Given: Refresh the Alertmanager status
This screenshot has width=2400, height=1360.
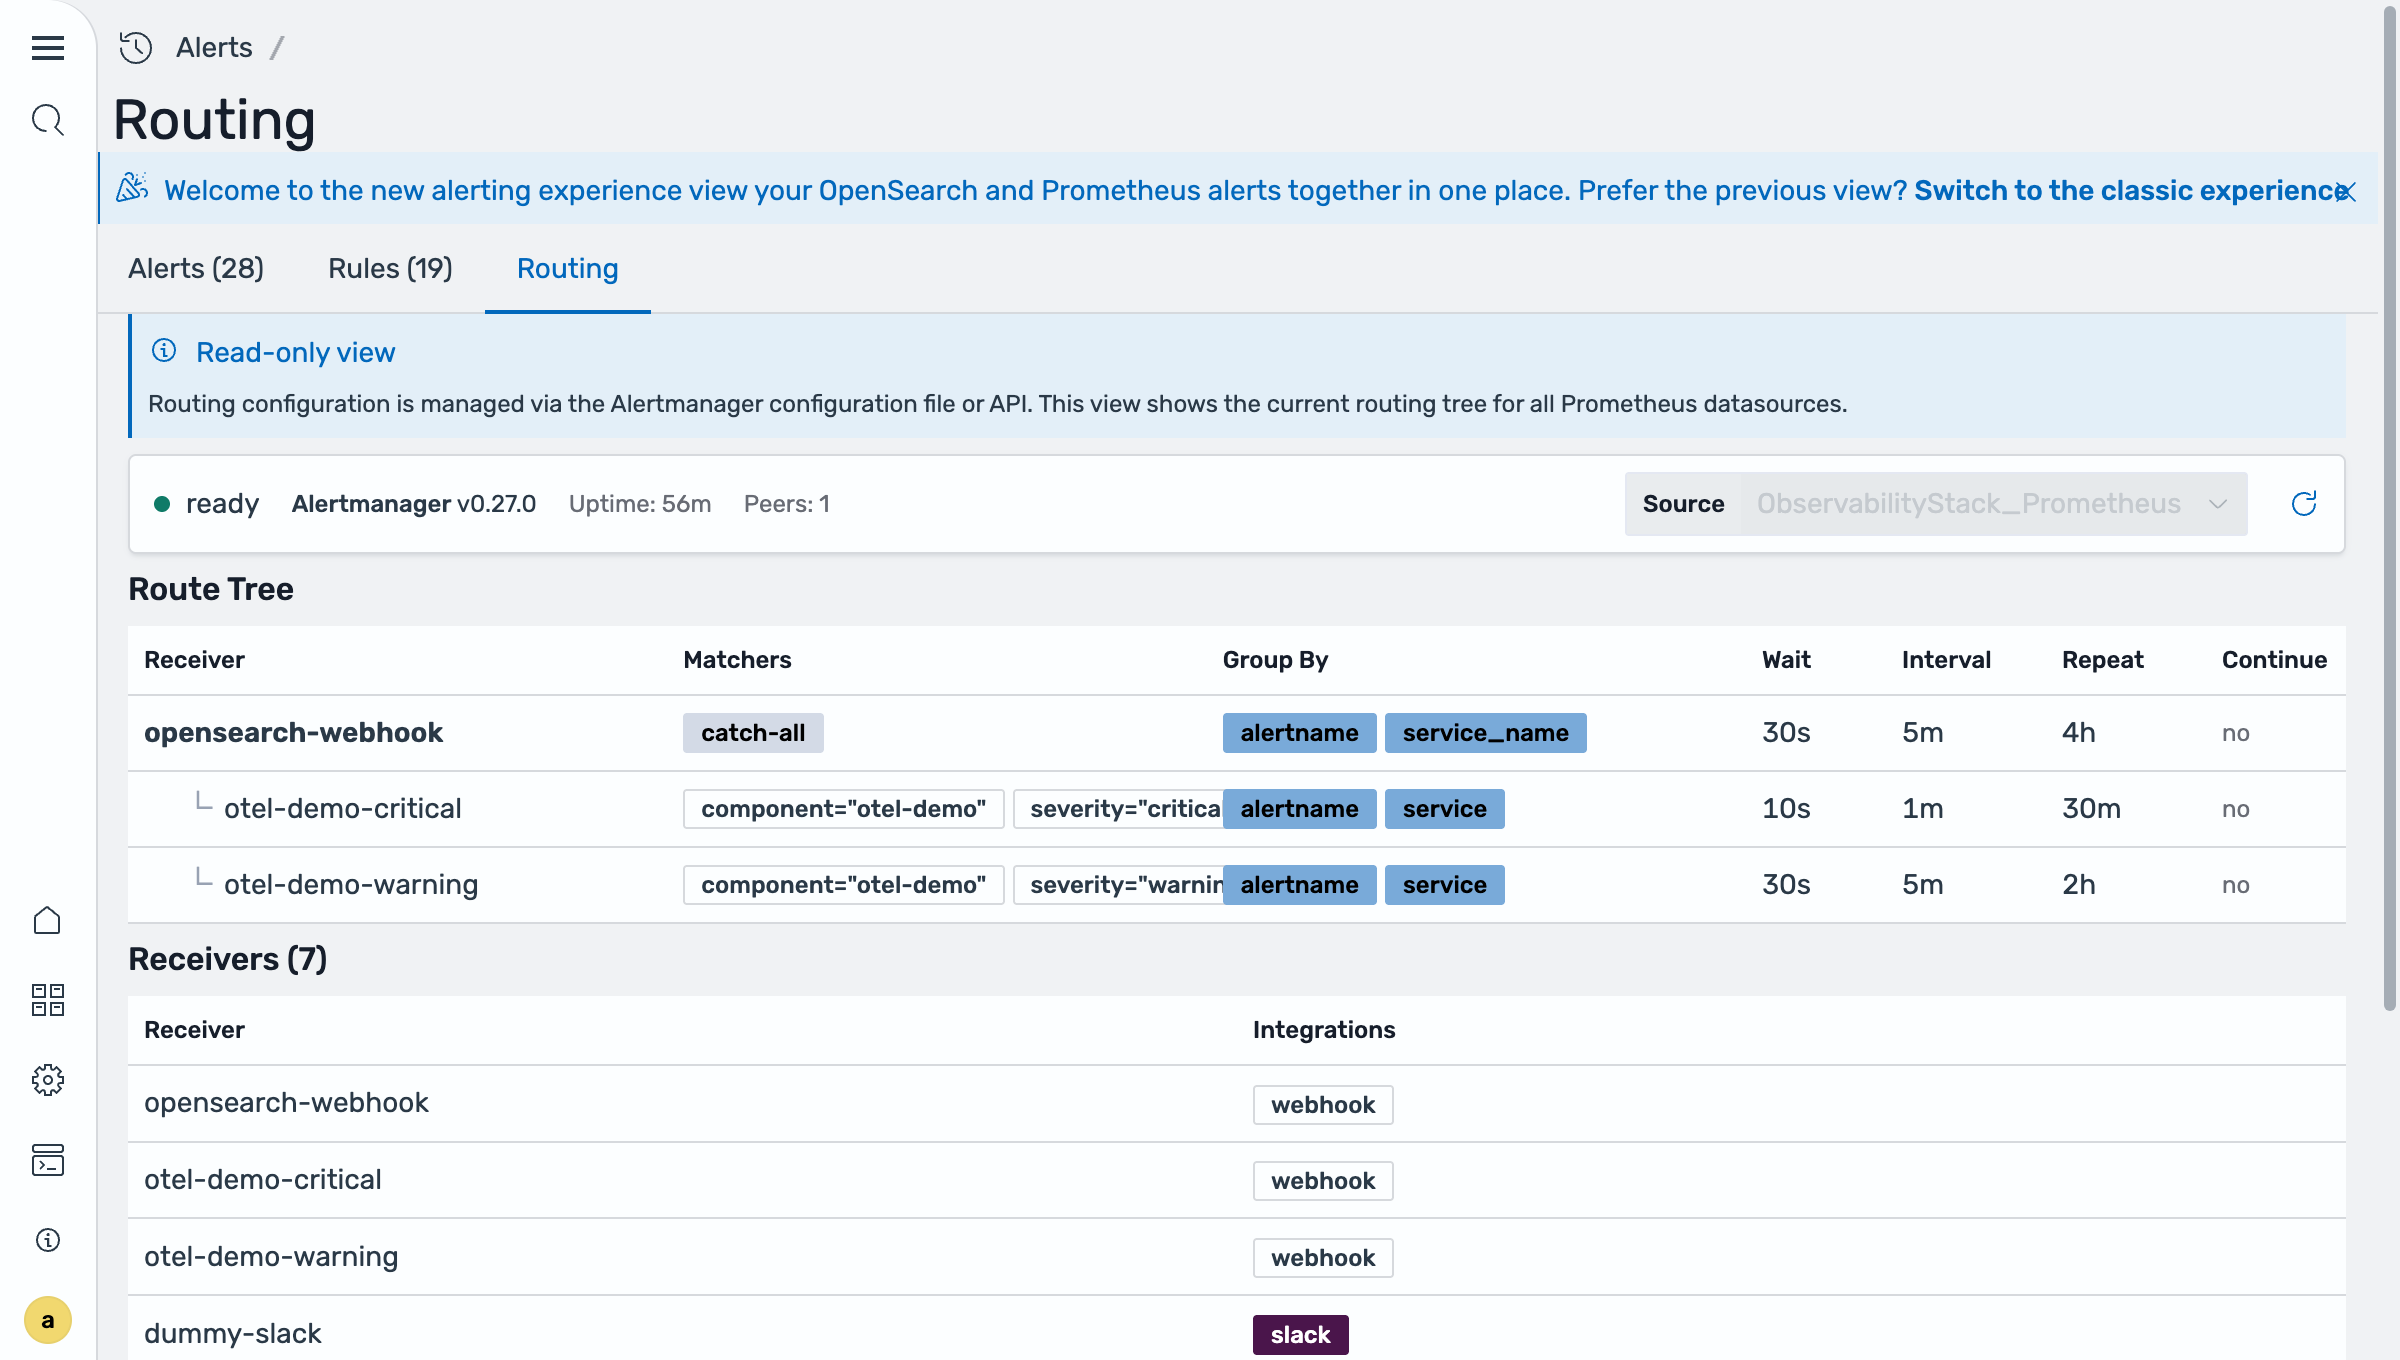Looking at the screenshot, I should point(2304,504).
